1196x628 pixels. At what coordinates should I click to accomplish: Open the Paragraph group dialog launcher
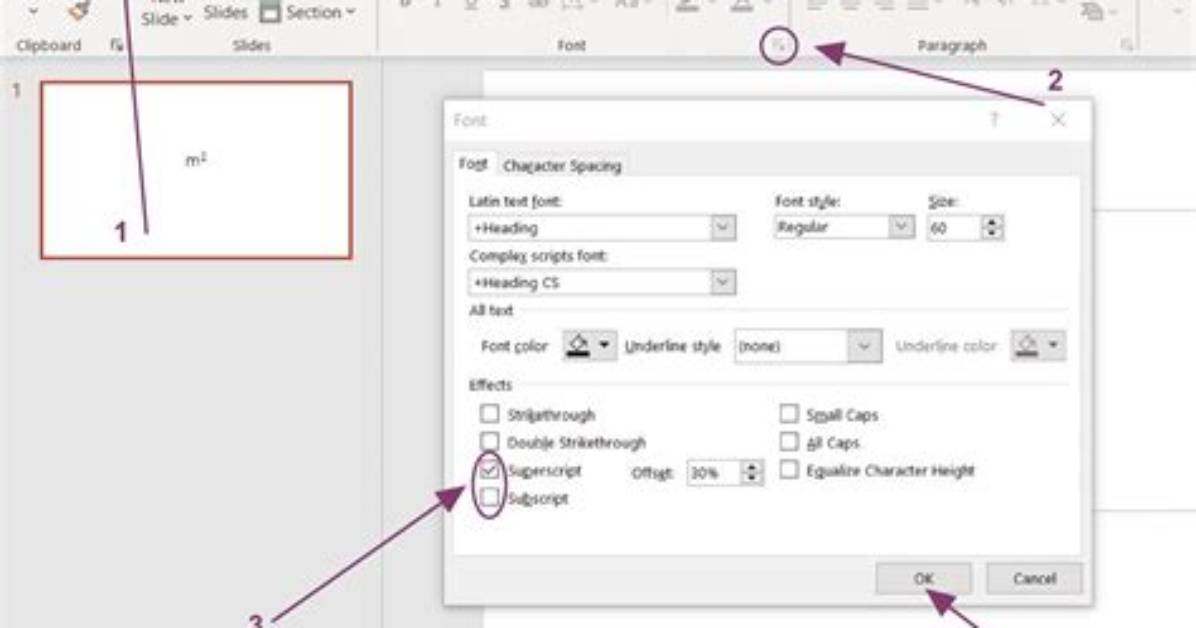click(1127, 46)
